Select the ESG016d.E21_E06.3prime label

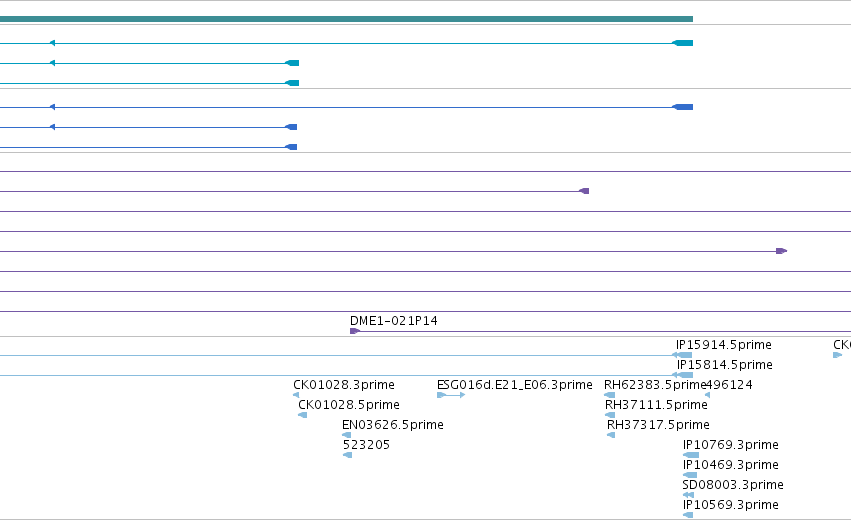tap(515, 385)
